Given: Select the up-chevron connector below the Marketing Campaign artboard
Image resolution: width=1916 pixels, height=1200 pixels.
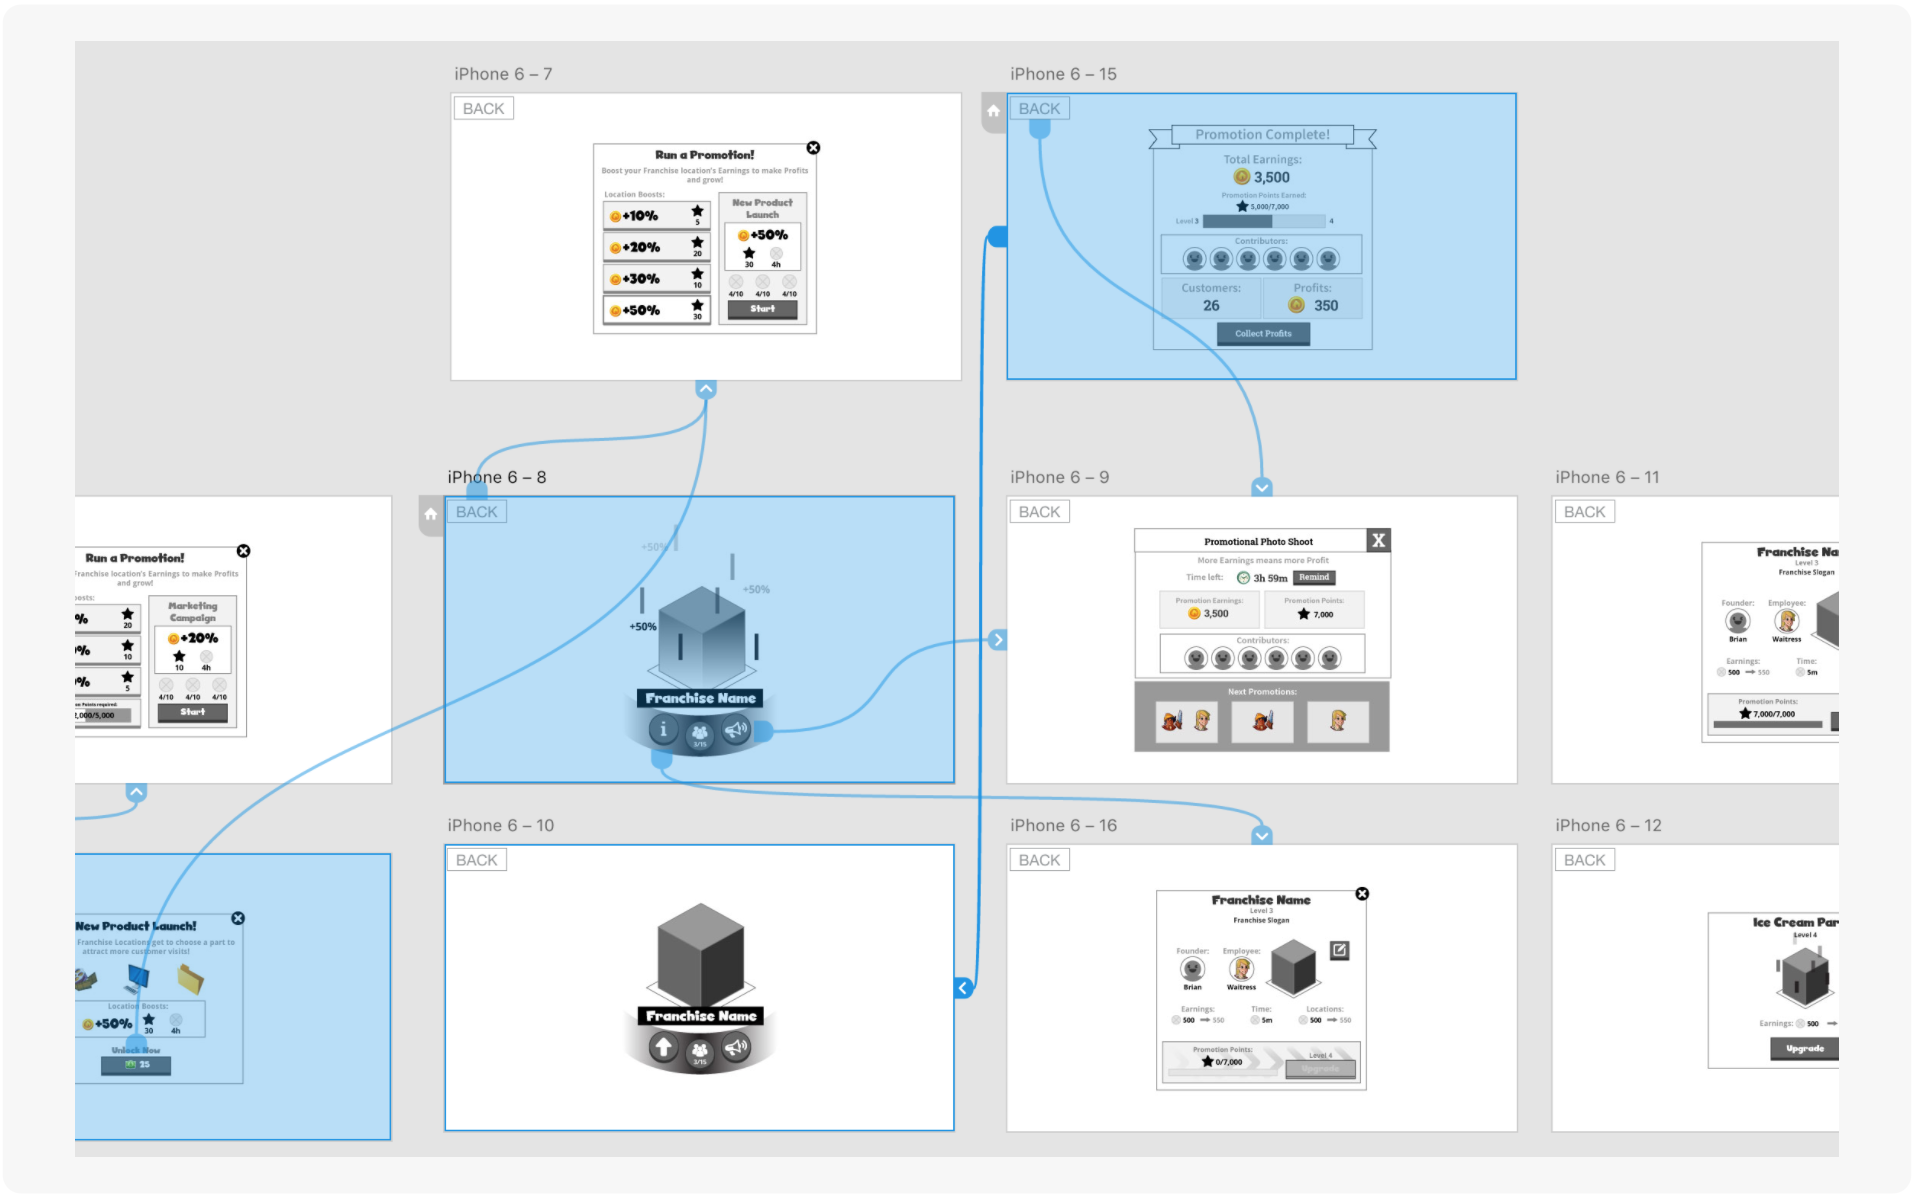Looking at the screenshot, I should pyautogui.click(x=137, y=792).
